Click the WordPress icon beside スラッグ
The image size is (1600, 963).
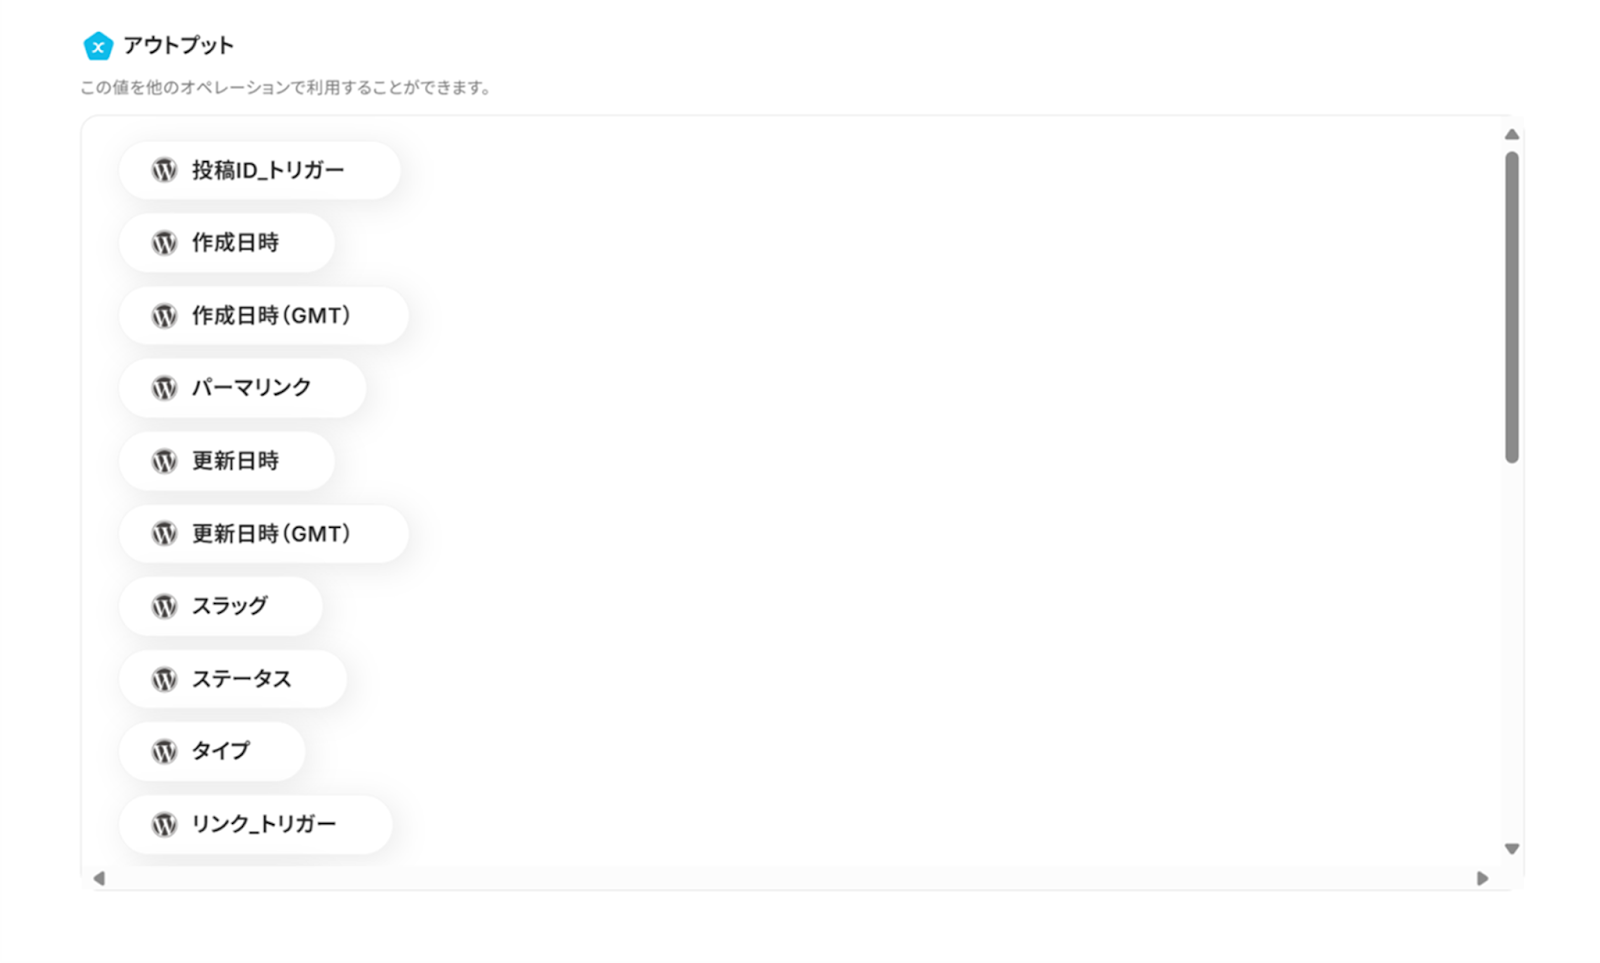click(164, 606)
